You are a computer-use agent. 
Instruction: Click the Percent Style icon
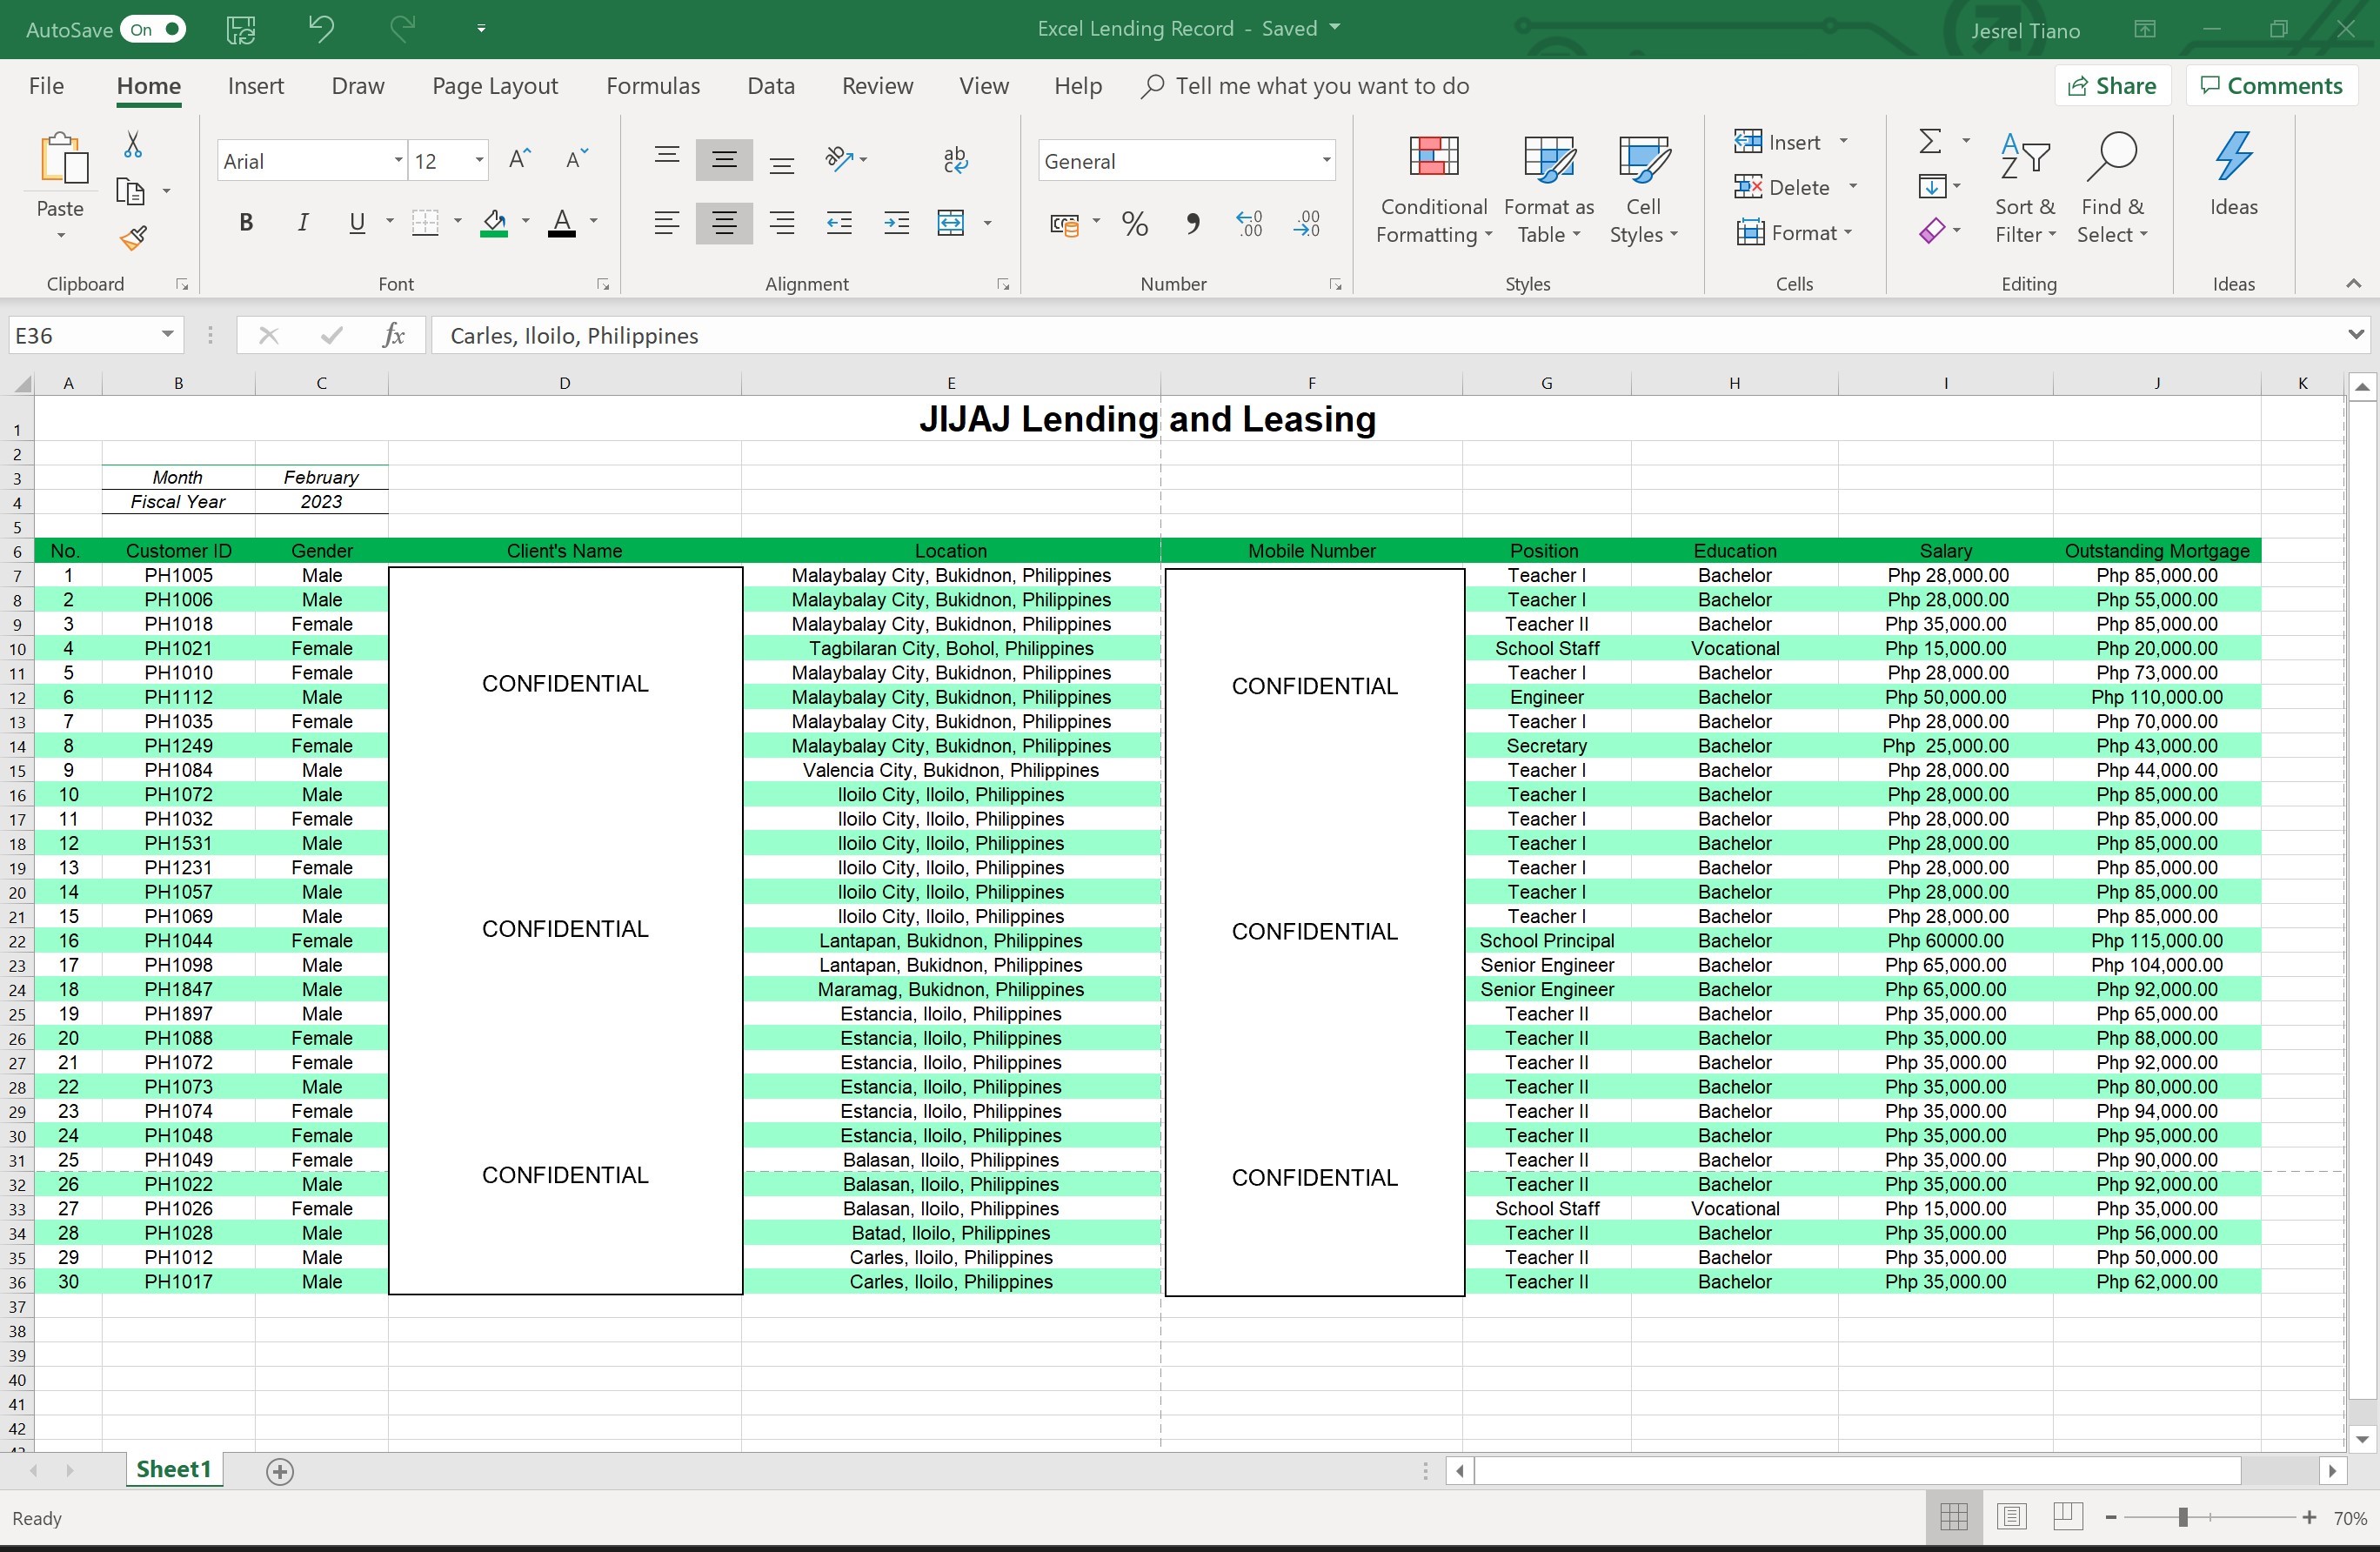click(1135, 223)
